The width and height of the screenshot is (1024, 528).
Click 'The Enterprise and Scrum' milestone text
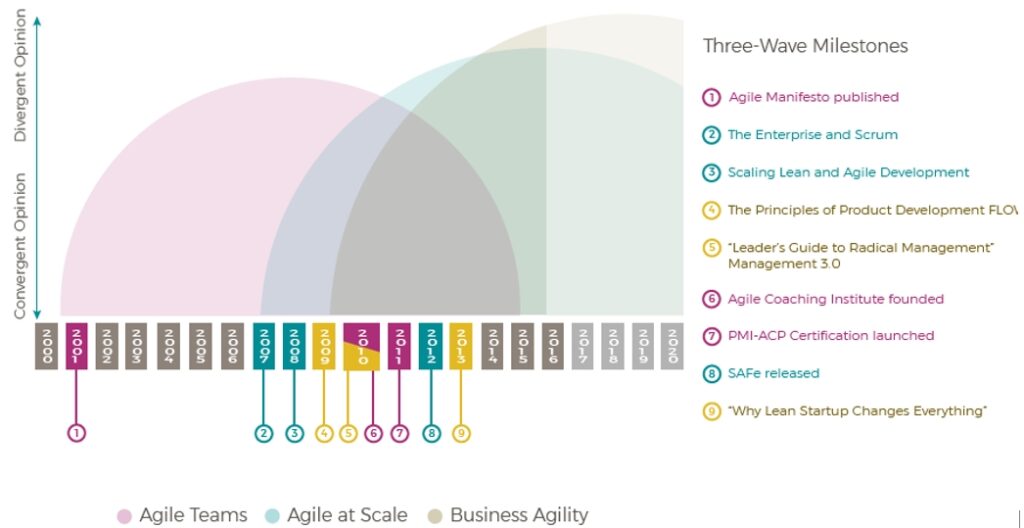pyautogui.click(x=812, y=135)
